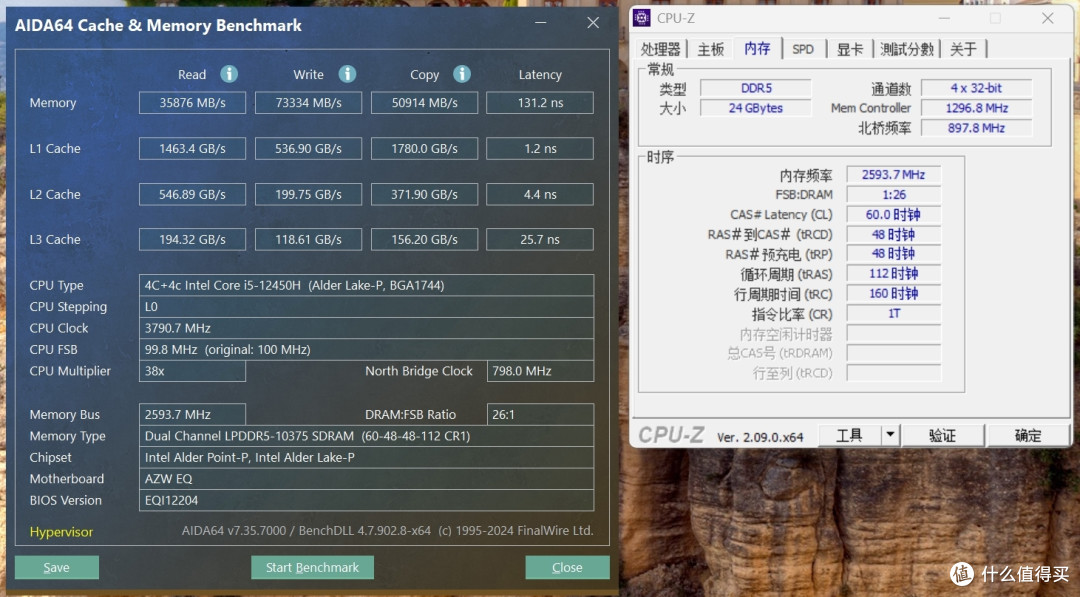Click the CPU-Z app icon in title bar

(641, 19)
